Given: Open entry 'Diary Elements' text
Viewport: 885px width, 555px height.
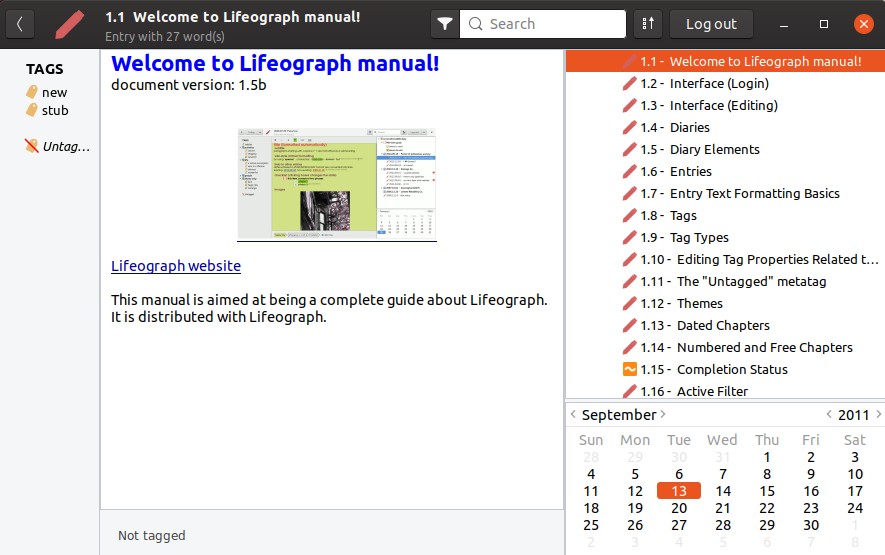Looking at the screenshot, I should click(715, 150).
